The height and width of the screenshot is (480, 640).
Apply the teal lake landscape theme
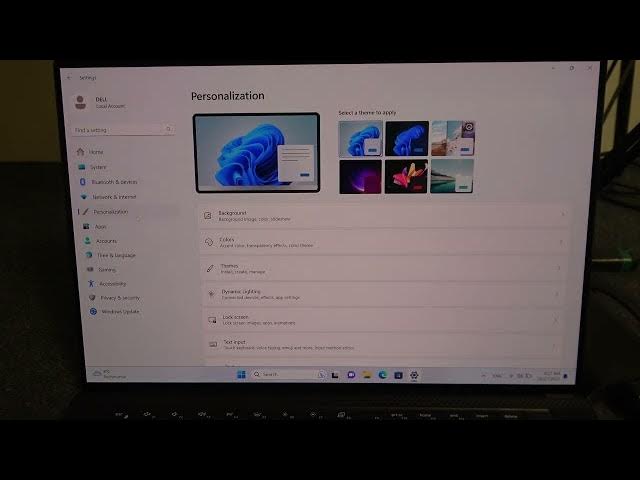click(452, 176)
